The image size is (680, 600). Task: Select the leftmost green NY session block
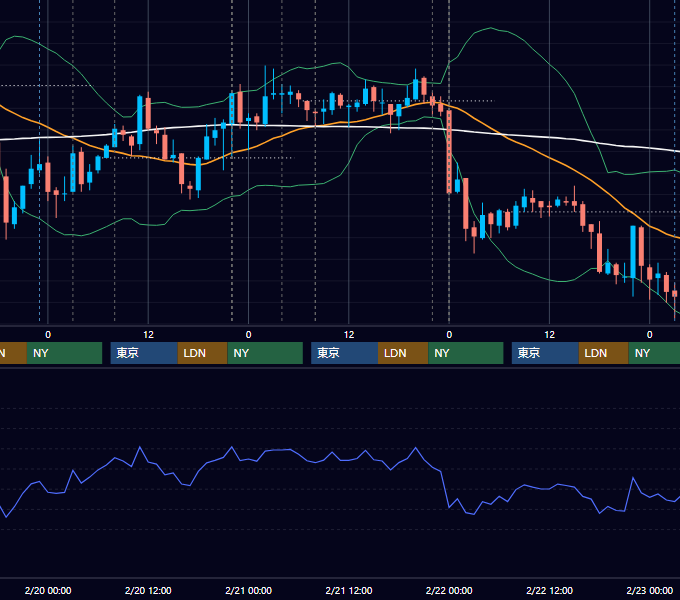tap(64, 353)
